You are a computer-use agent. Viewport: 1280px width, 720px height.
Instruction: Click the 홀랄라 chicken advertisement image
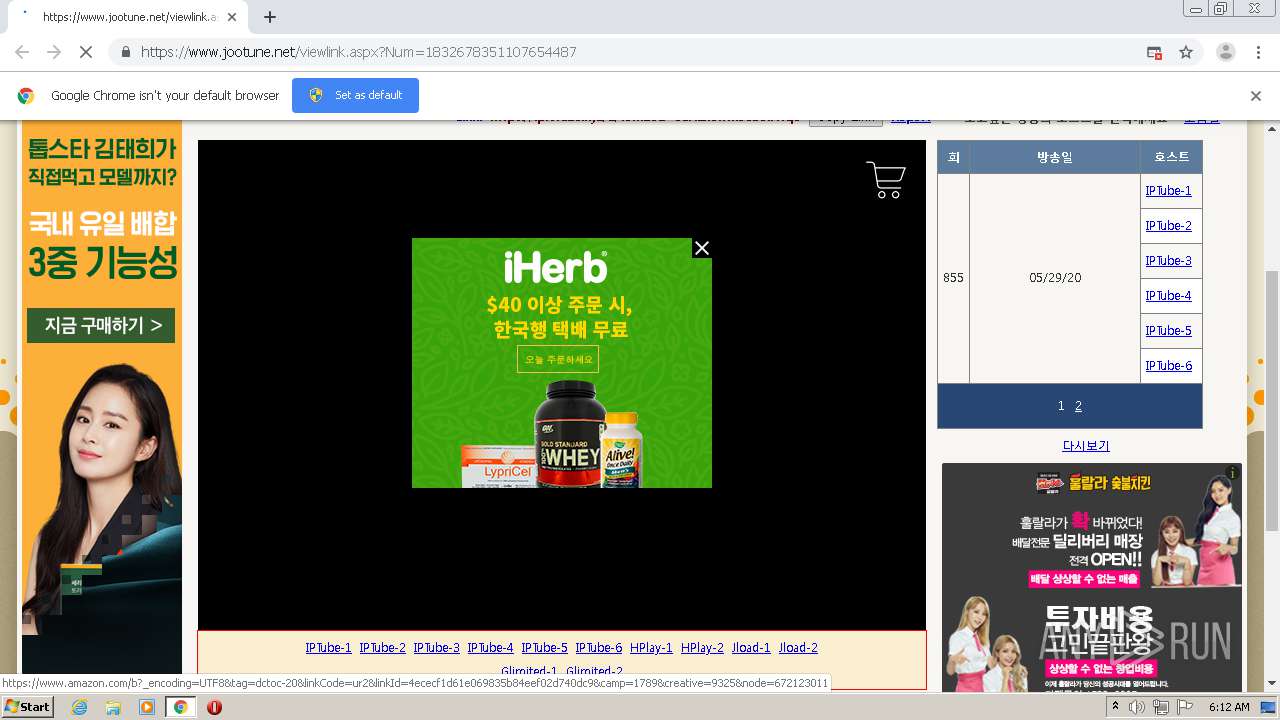[1091, 578]
